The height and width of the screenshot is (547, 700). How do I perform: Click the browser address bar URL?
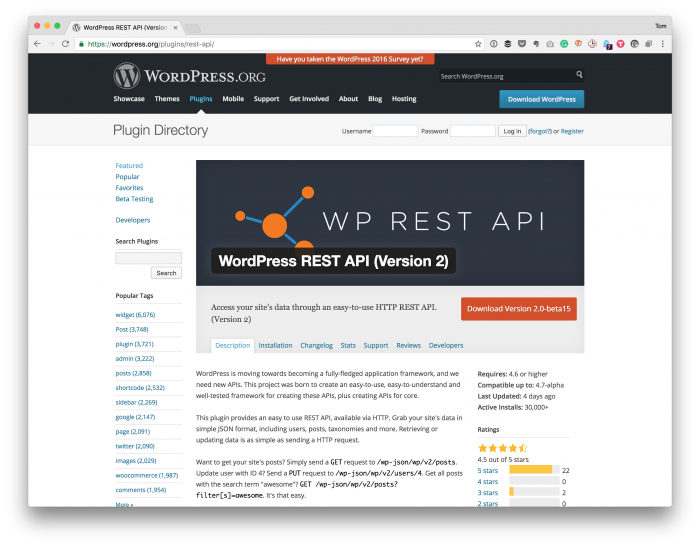point(151,44)
